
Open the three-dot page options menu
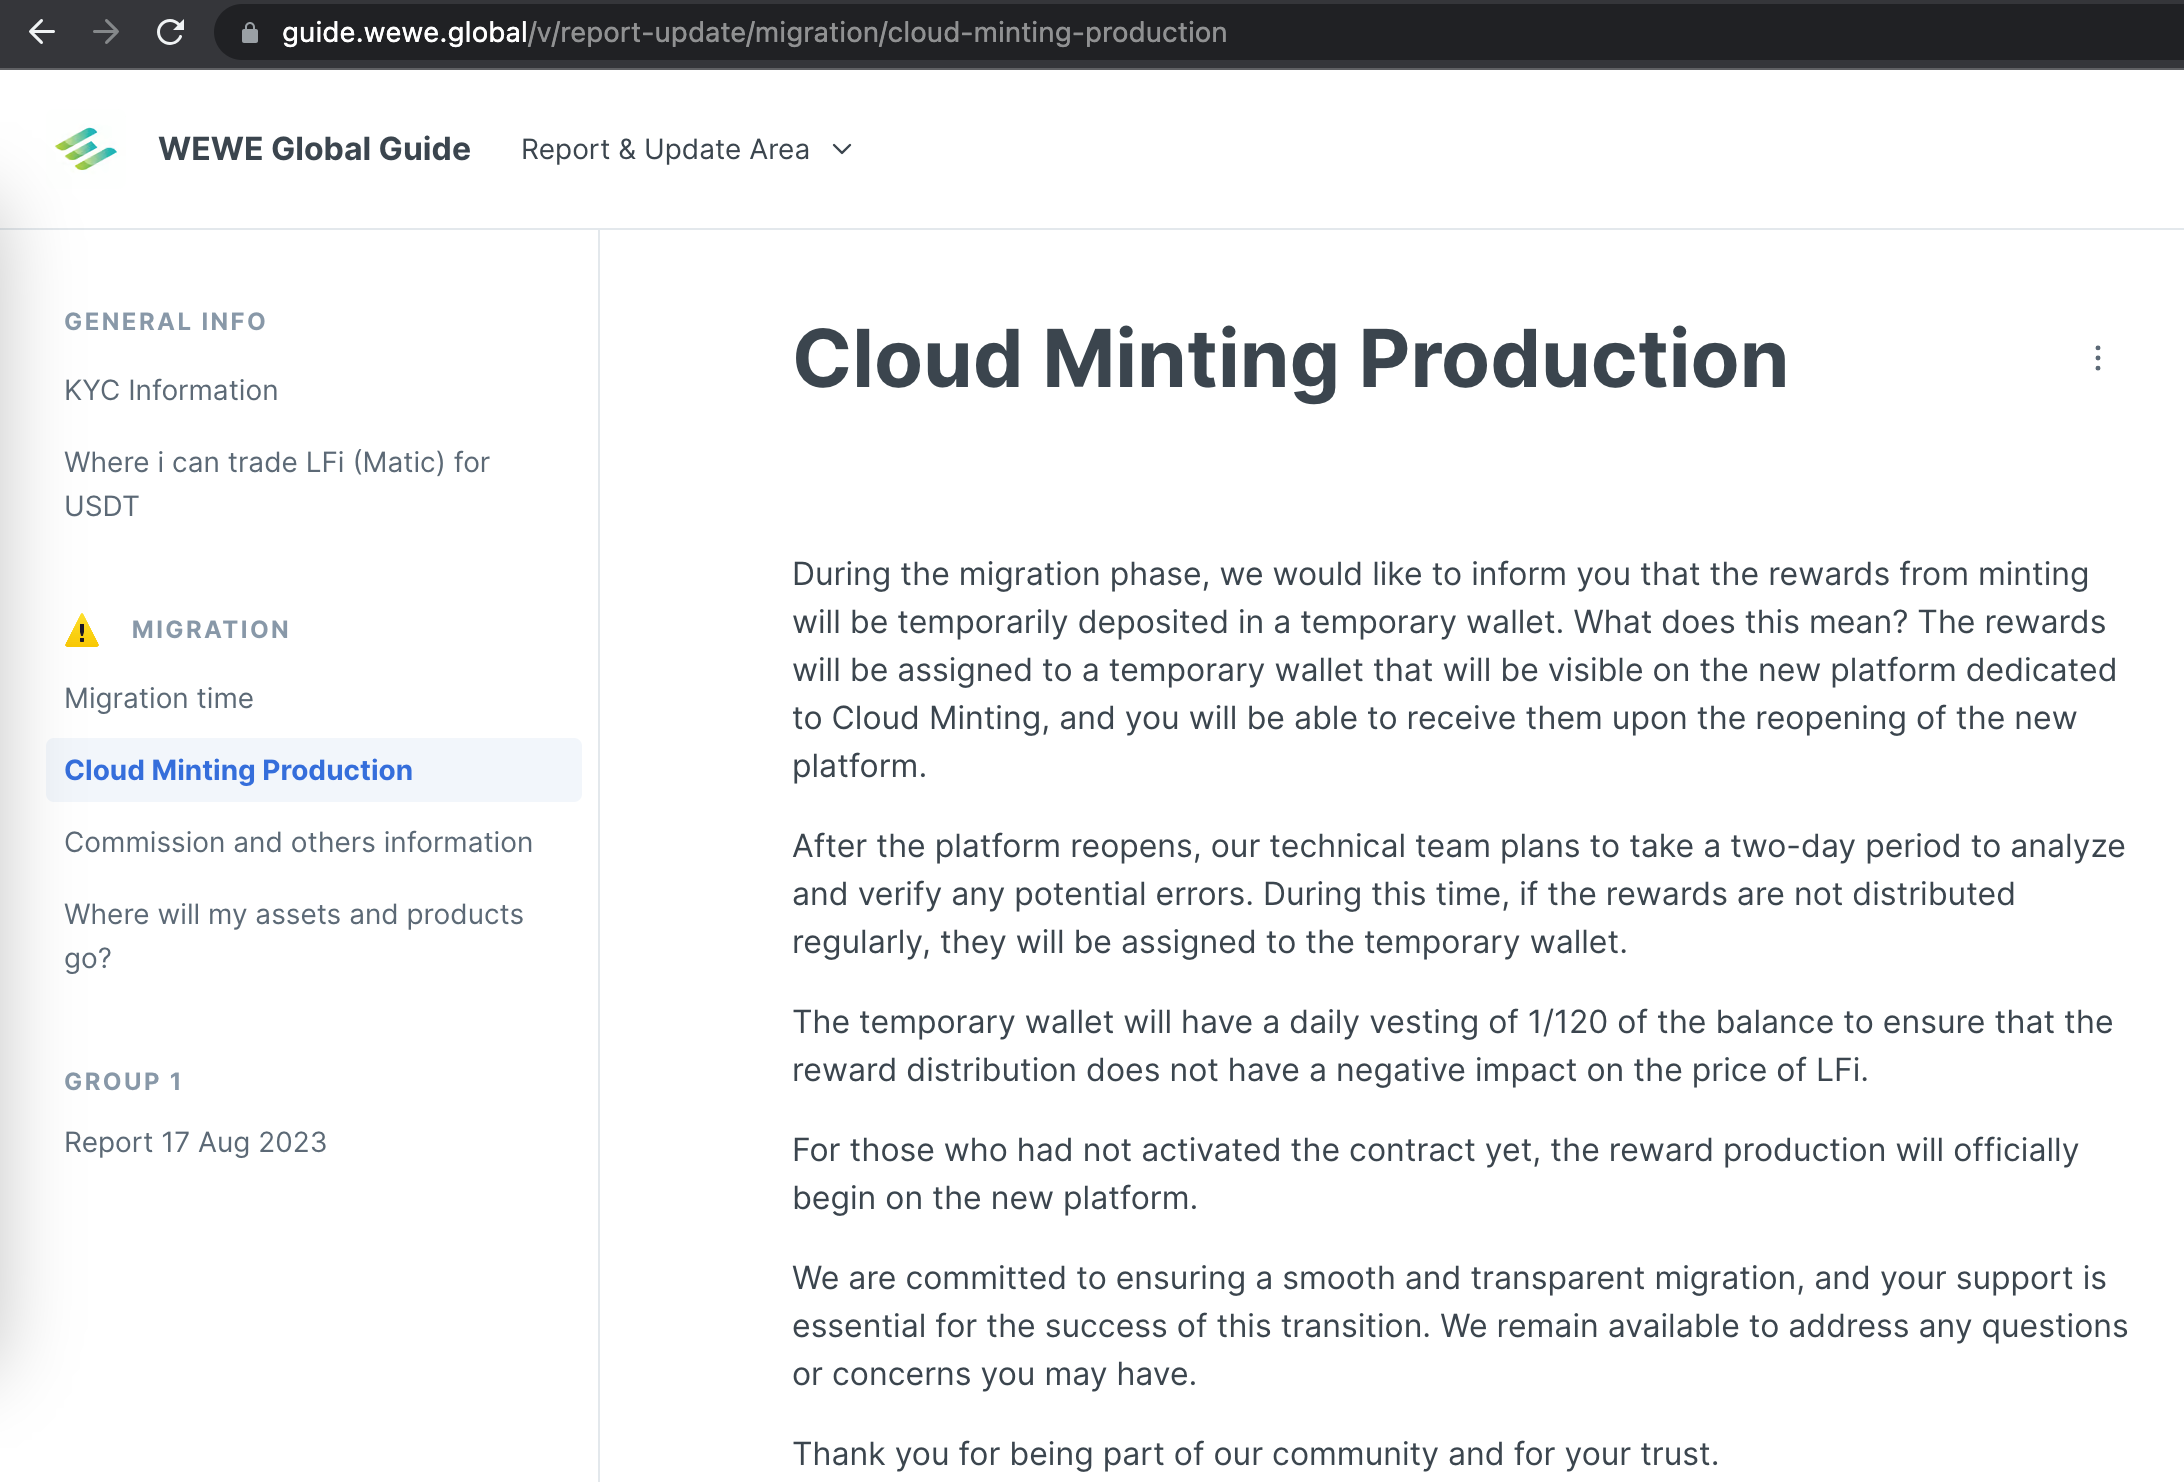[2097, 358]
